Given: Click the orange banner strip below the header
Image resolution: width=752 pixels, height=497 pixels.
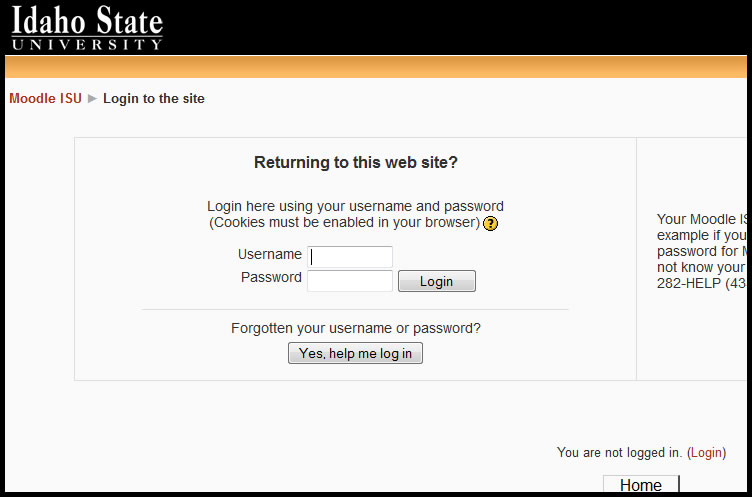Looking at the screenshot, I should pos(376,67).
